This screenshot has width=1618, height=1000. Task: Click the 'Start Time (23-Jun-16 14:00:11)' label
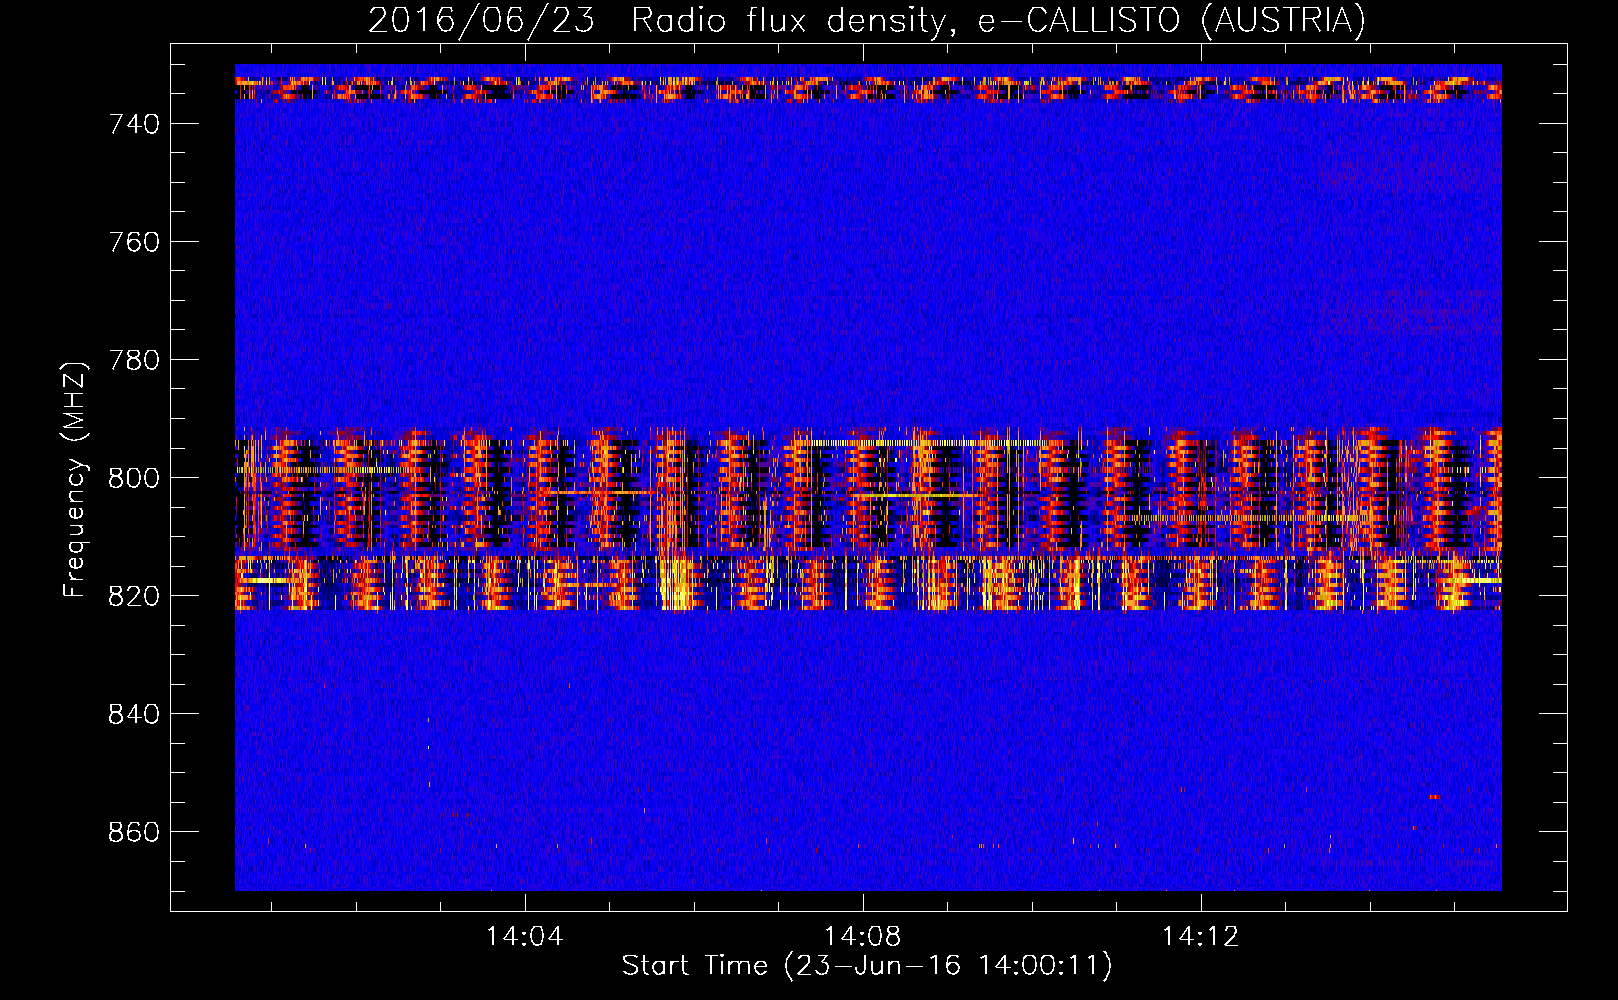coord(867,966)
